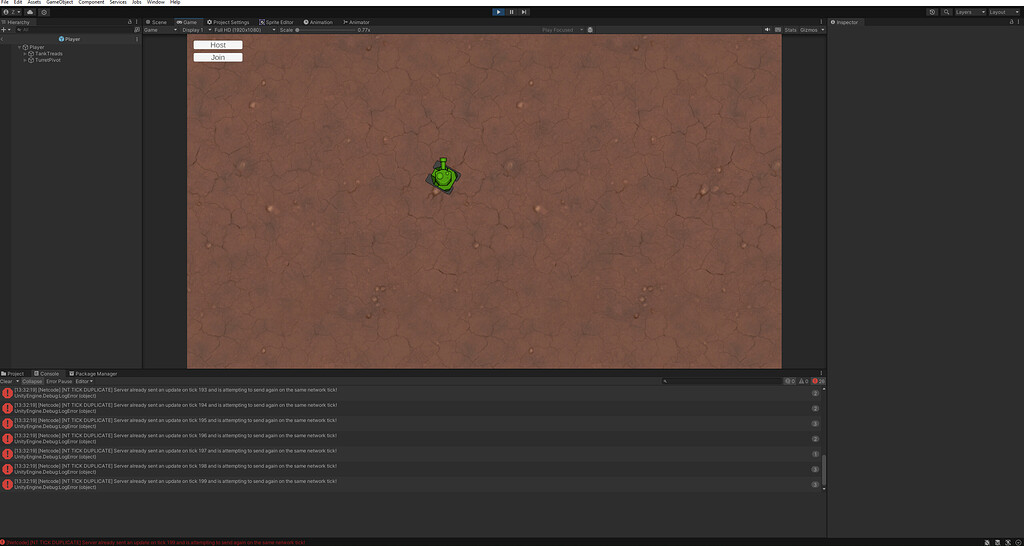Click the game view Scale slider
The width and height of the screenshot is (1024, 546).
325,30
